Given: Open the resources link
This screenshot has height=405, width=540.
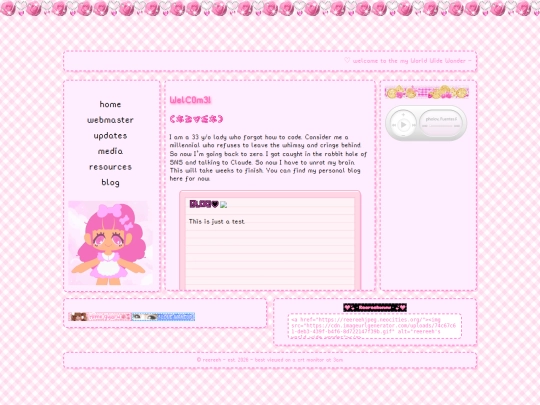Looking at the screenshot, I should (x=110, y=167).
